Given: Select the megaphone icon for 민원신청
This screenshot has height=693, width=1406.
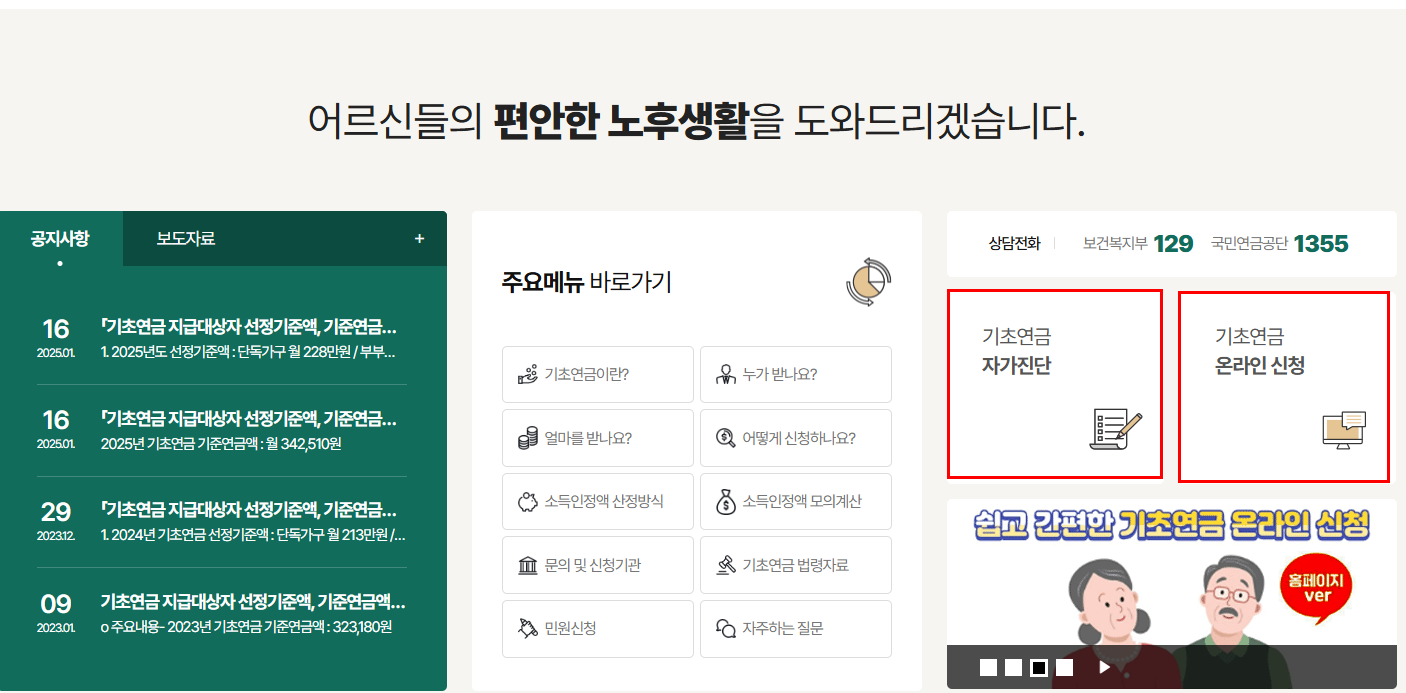Looking at the screenshot, I should tap(527, 628).
